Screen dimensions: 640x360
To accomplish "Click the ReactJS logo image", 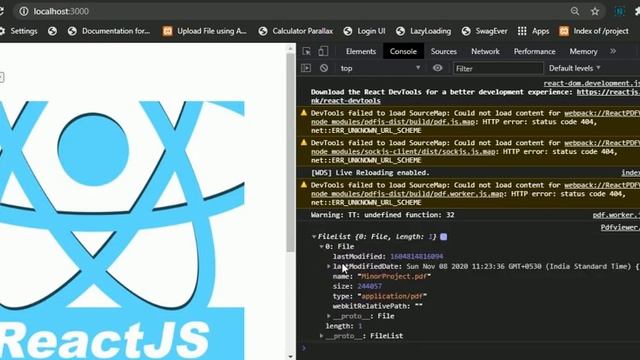I will (122, 231).
